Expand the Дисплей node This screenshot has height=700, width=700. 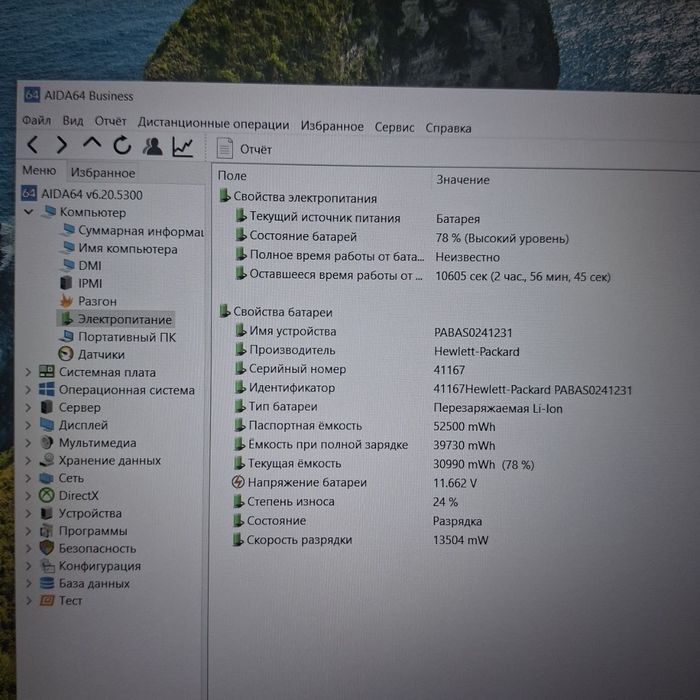click(28, 425)
